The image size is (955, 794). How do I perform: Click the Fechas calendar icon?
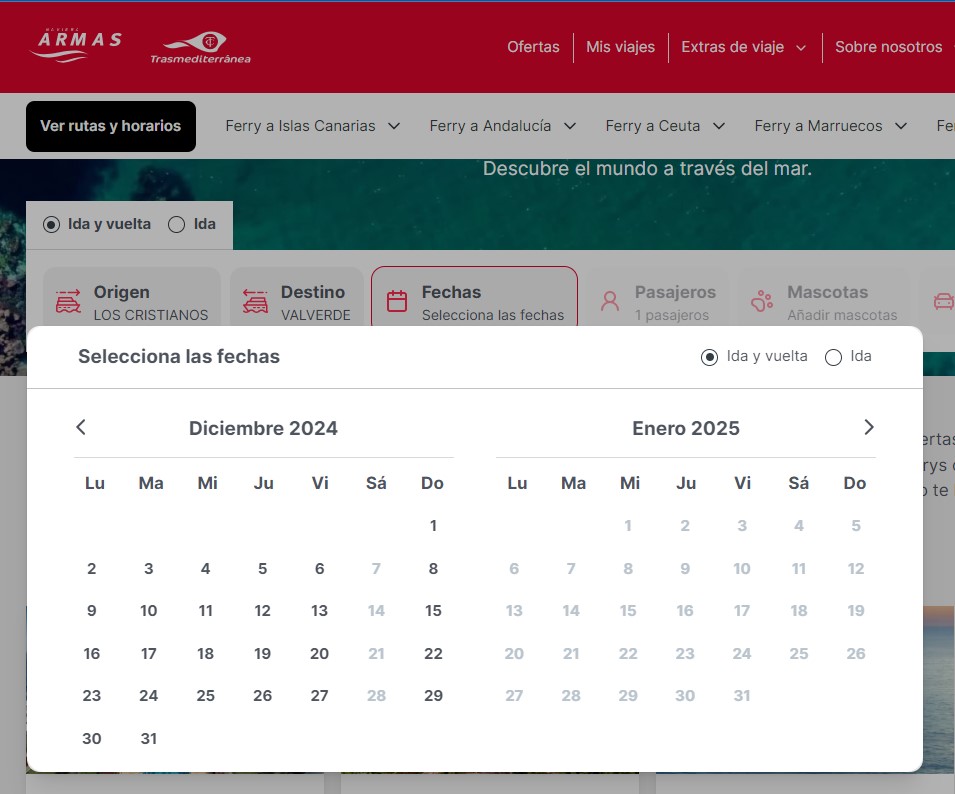tap(397, 302)
